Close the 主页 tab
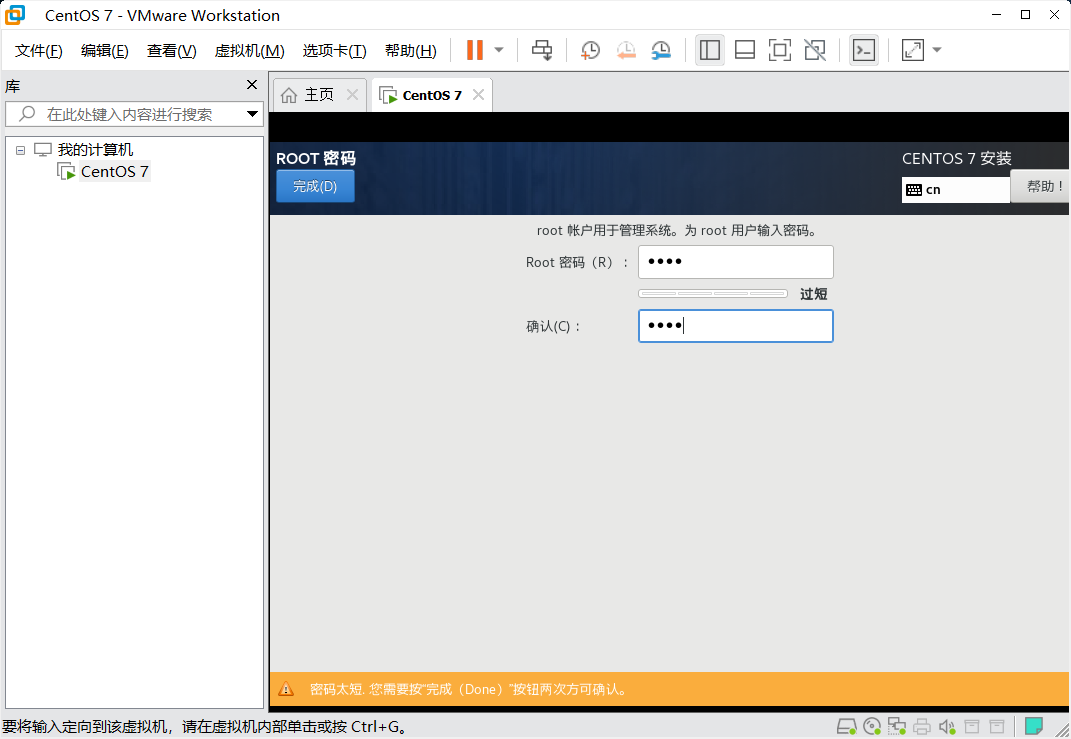The height and width of the screenshot is (739, 1071). pos(352,95)
